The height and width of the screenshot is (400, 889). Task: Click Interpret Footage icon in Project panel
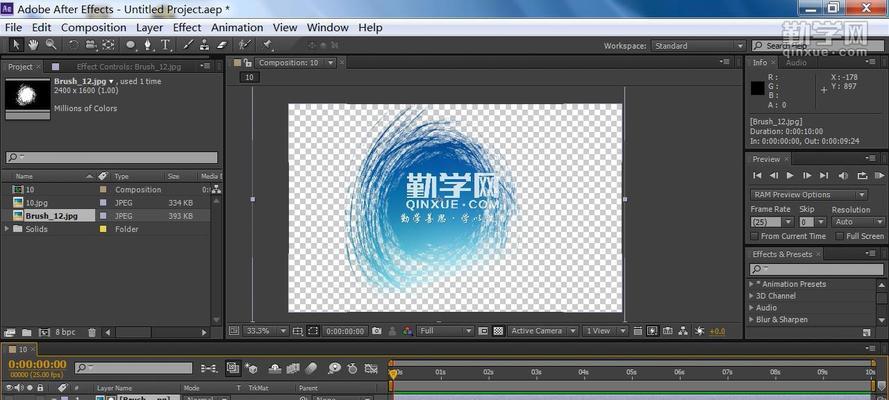[10, 333]
